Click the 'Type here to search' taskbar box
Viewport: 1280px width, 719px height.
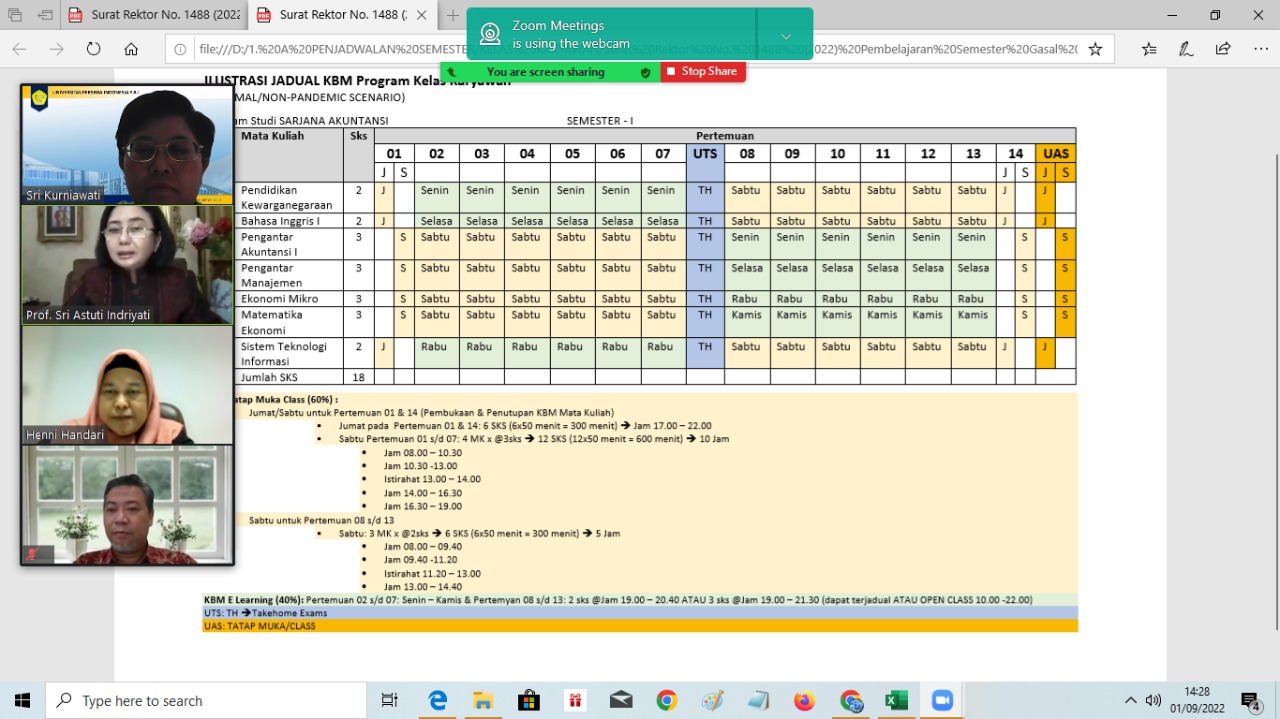click(206, 700)
